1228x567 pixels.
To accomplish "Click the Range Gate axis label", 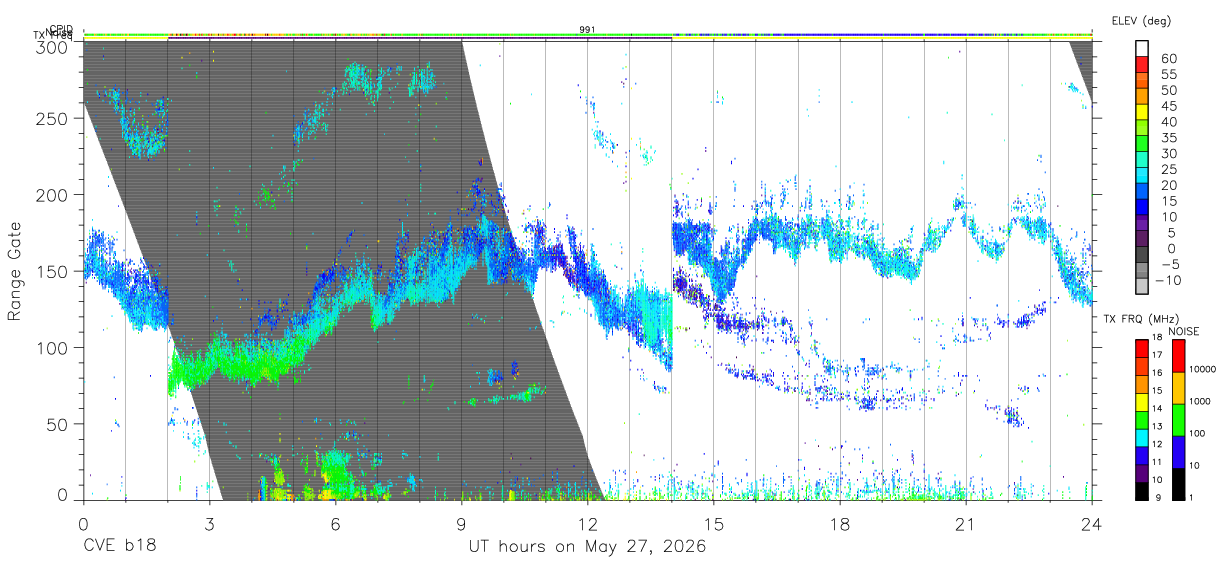I will click(15, 272).
